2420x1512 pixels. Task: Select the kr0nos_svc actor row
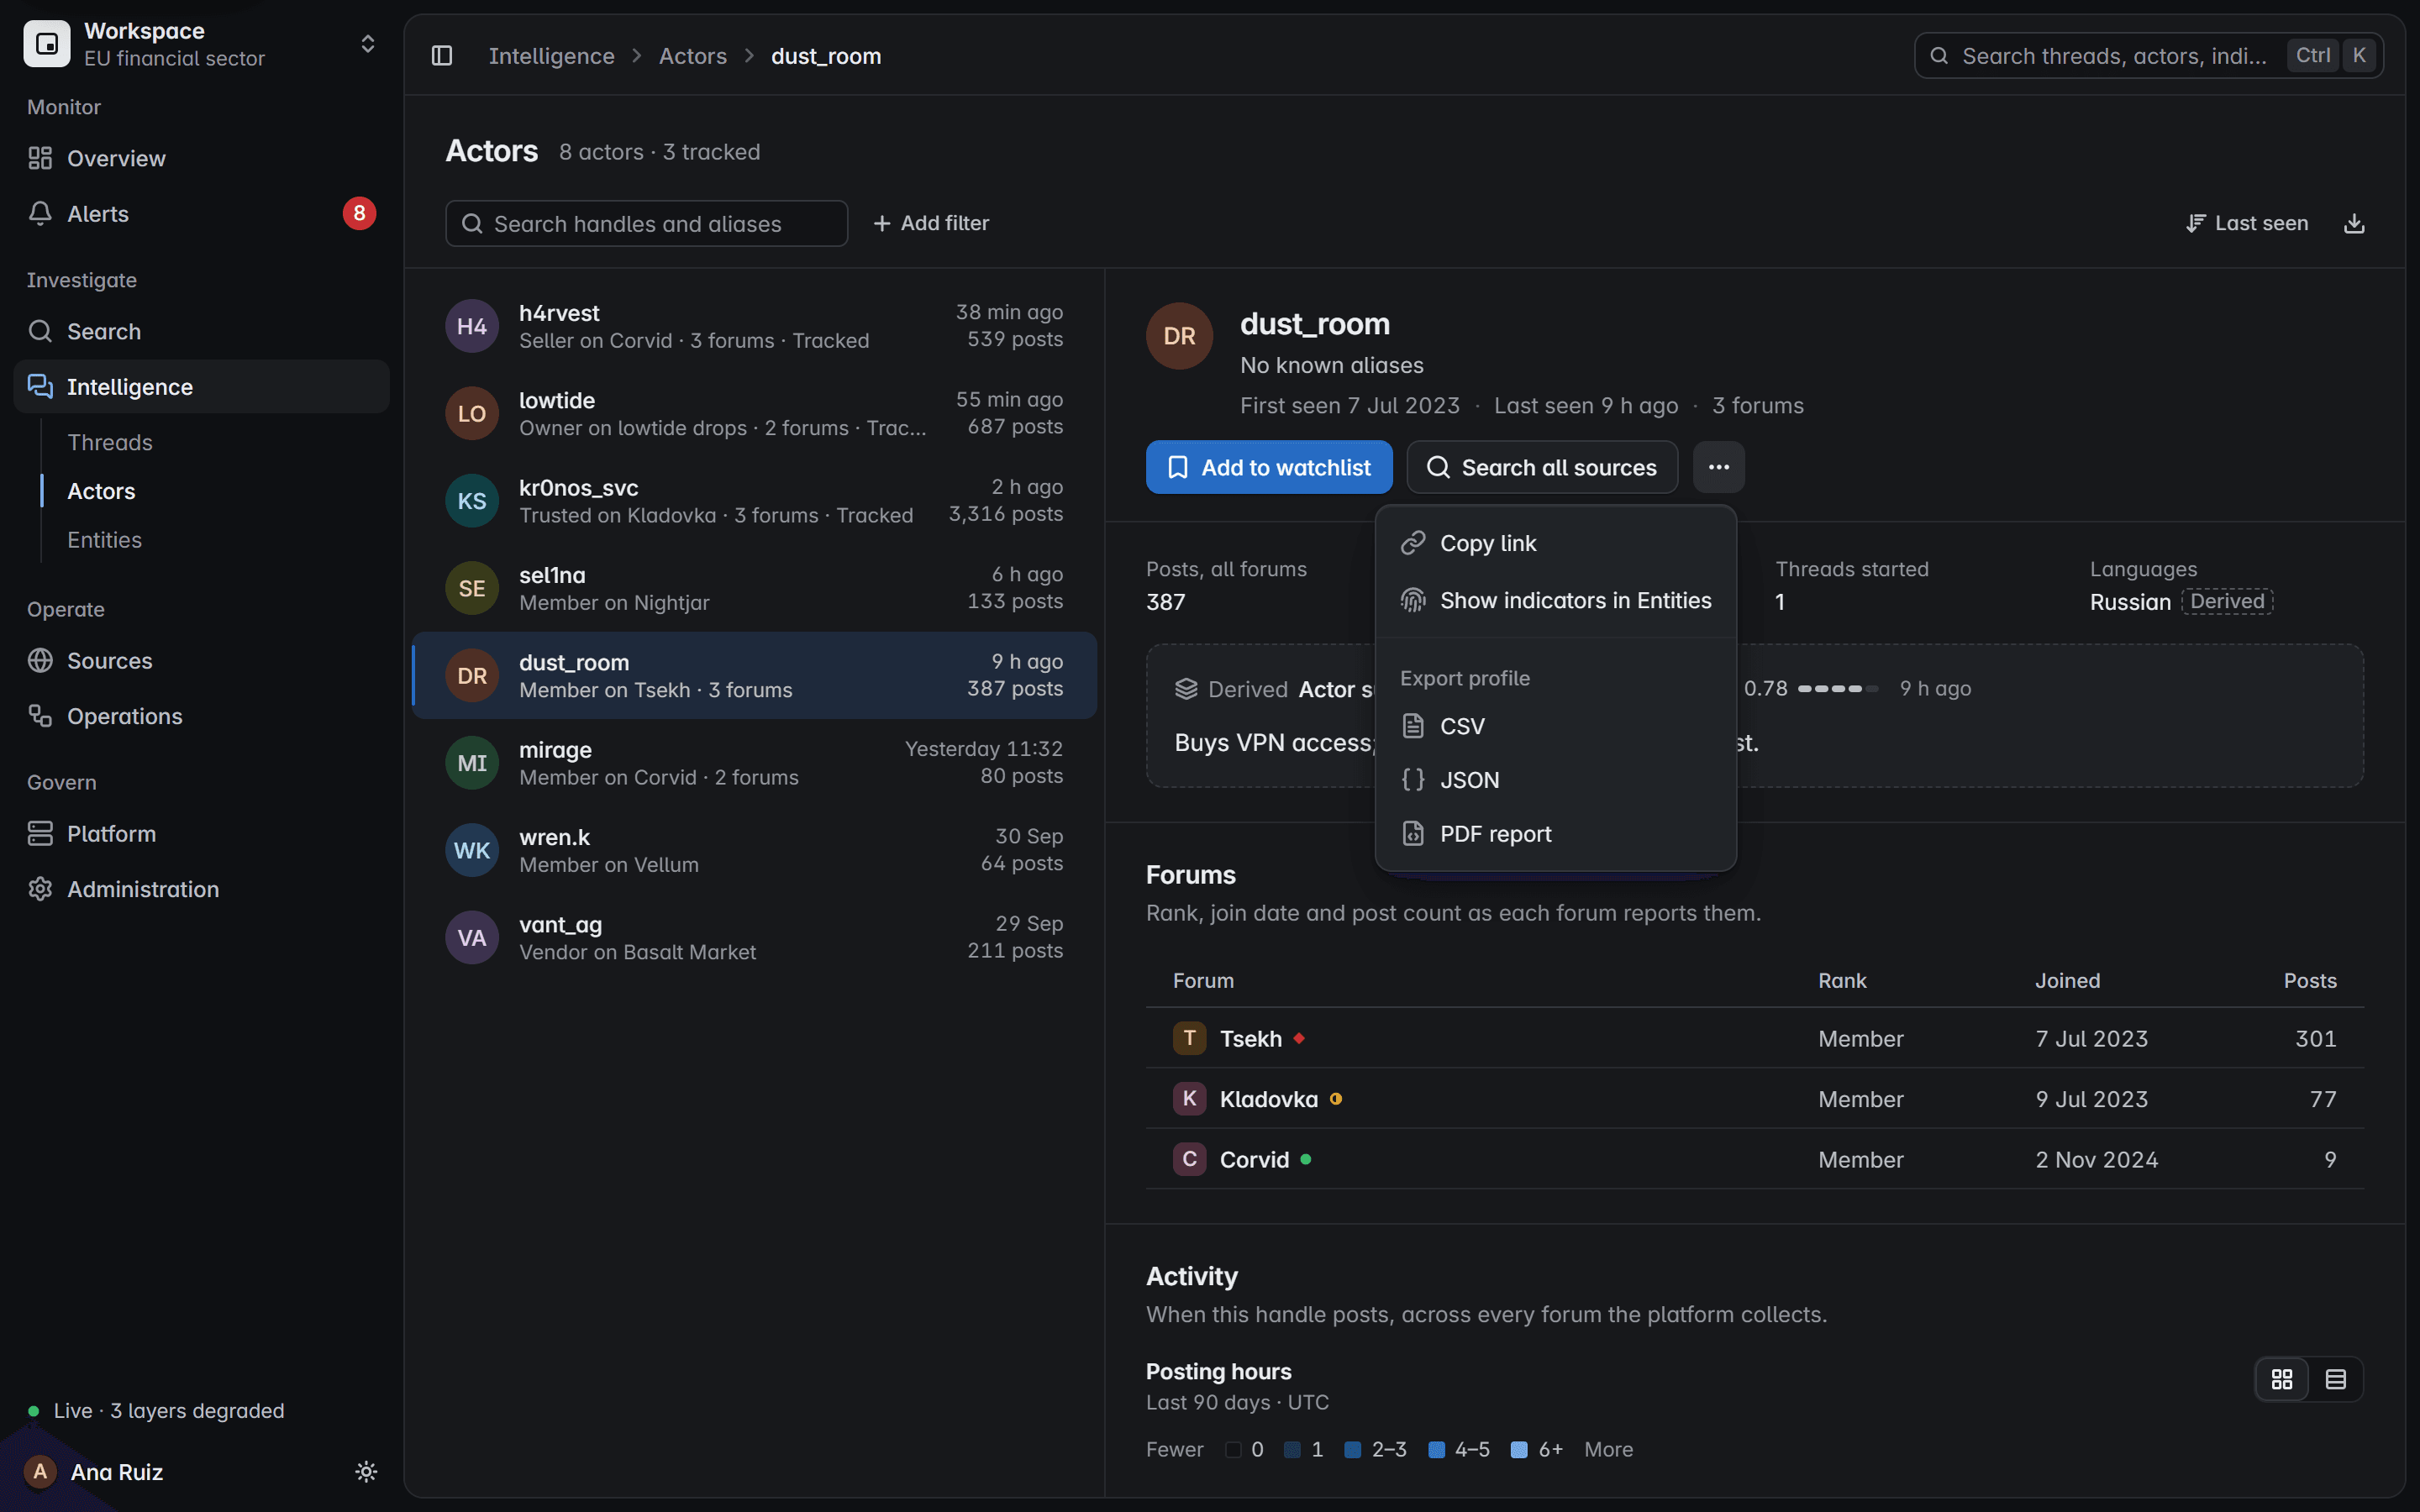tap(754, 501)
